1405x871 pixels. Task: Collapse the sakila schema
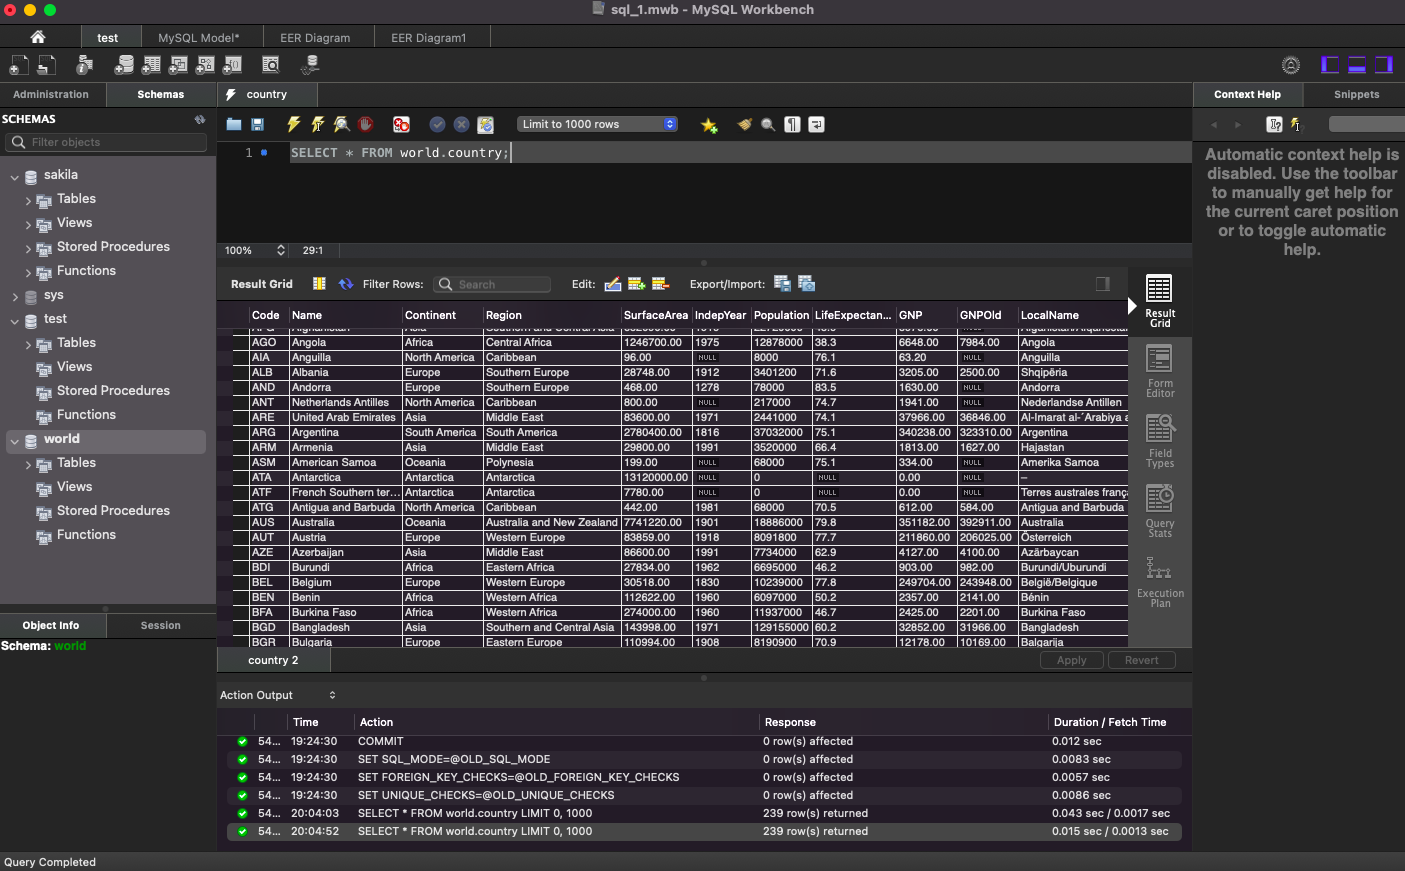(15, 177)
